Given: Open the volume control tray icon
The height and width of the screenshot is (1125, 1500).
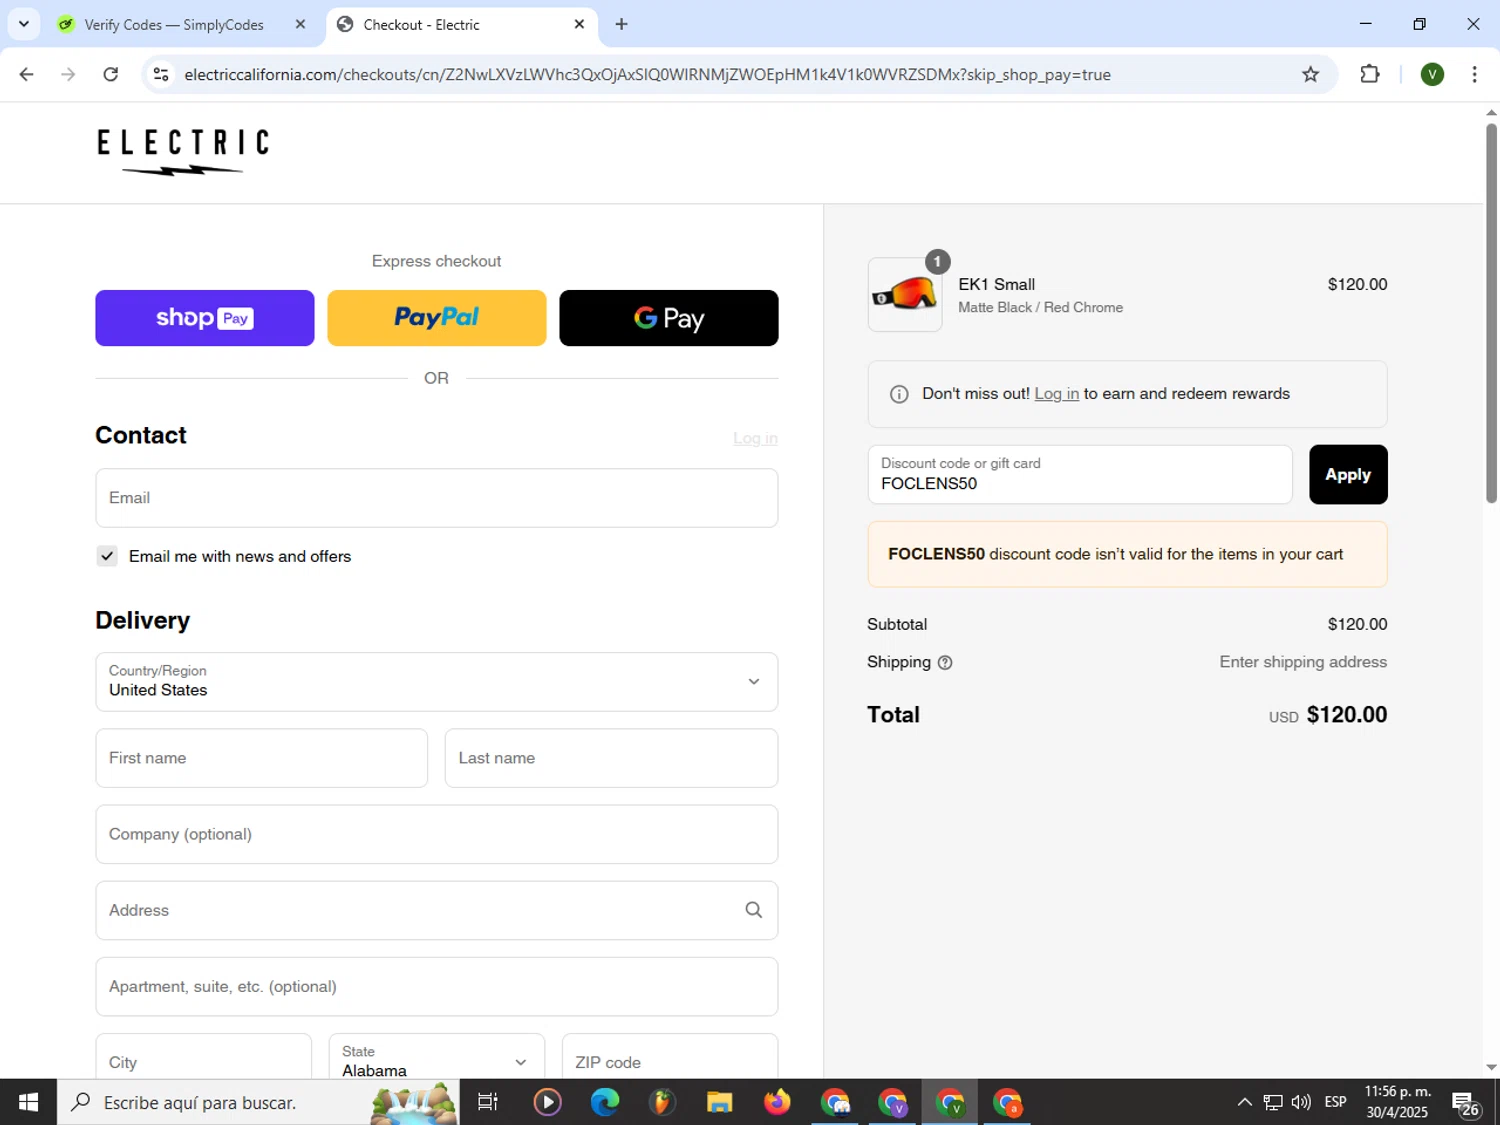Looking at the screenshot, I should (x=1301, y=1102).
